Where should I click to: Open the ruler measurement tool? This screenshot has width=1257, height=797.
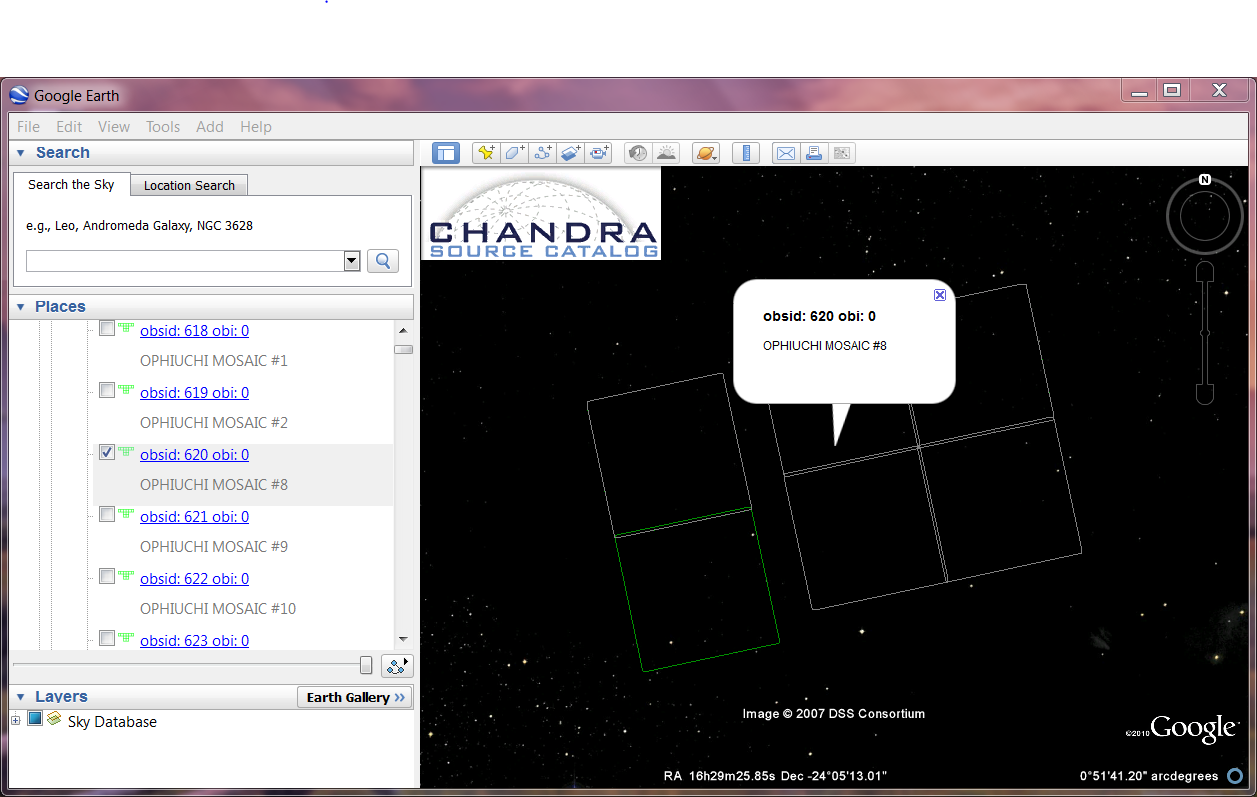click(745, 153)
